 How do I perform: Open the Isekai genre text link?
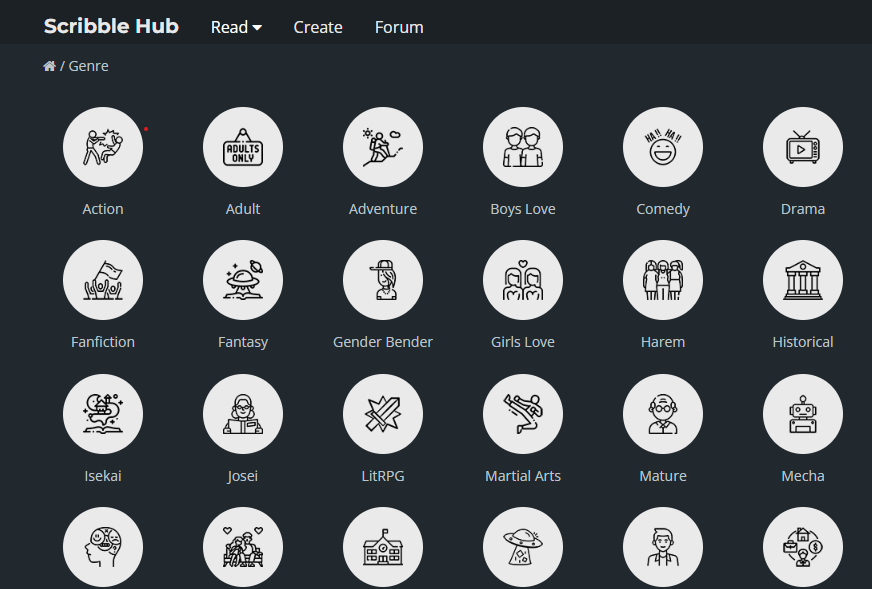pyautogui.click(x=103, y=476)
